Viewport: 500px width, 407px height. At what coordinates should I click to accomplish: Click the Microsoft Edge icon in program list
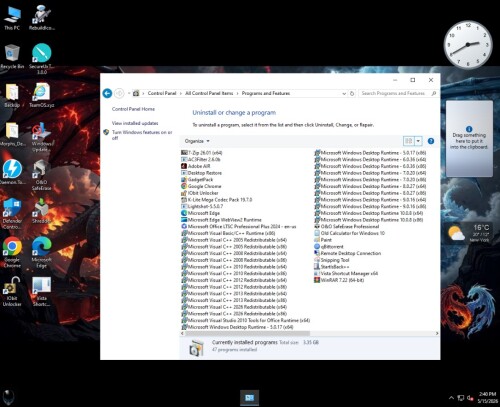(184, 213)
